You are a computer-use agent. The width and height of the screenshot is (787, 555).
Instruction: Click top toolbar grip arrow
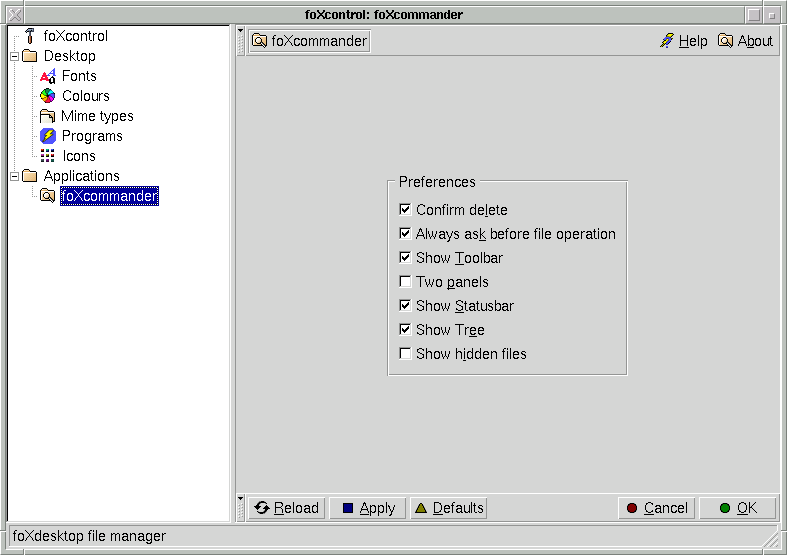(240, 31)
